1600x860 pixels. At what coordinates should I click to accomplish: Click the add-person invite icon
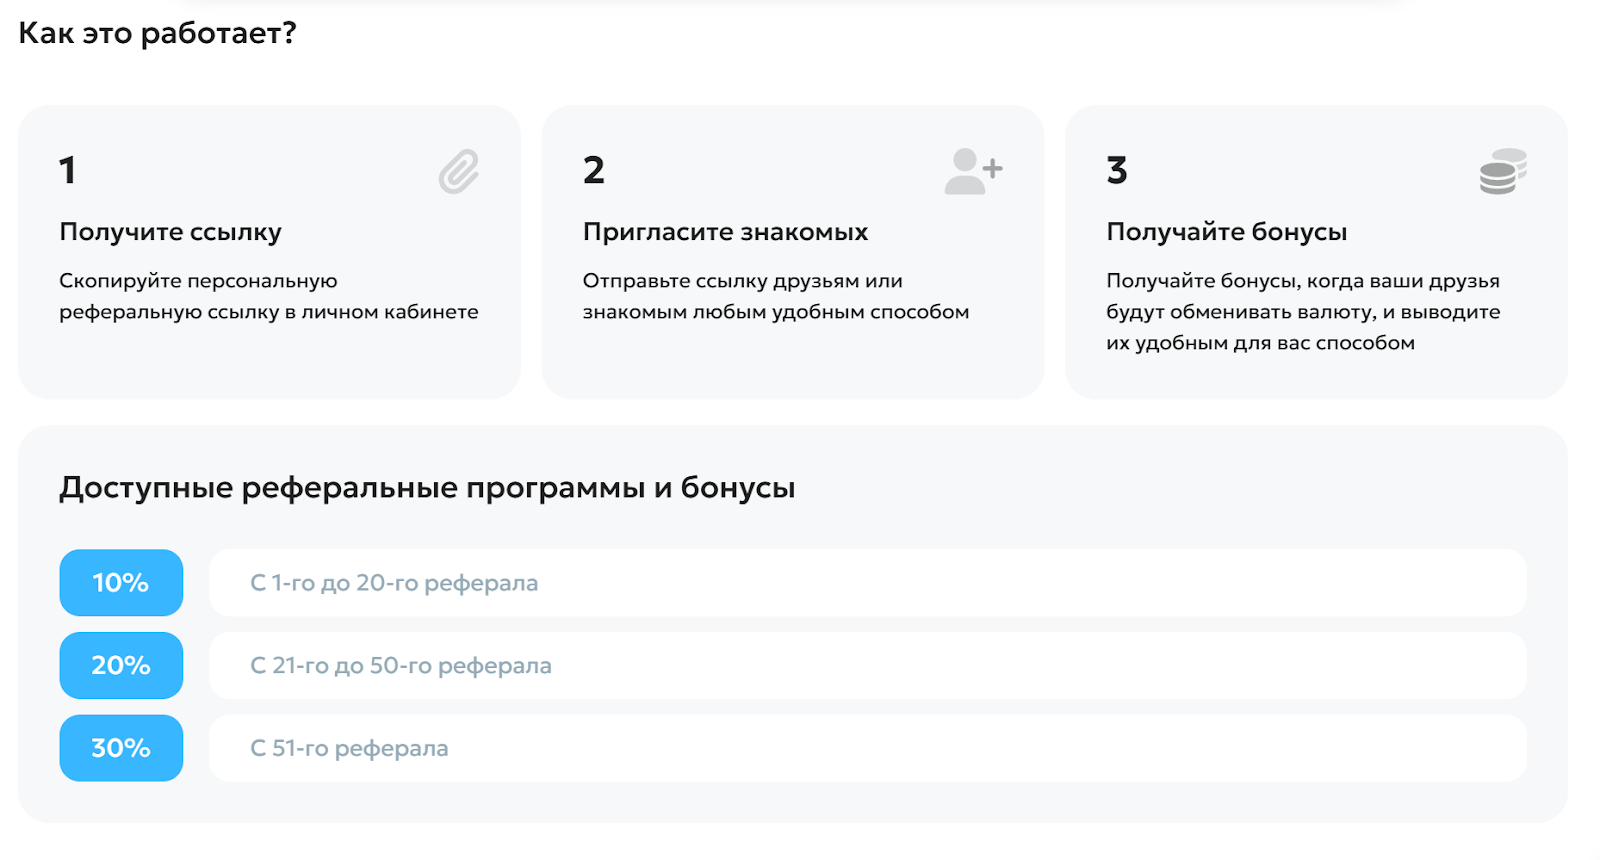[x=973, y=171]
